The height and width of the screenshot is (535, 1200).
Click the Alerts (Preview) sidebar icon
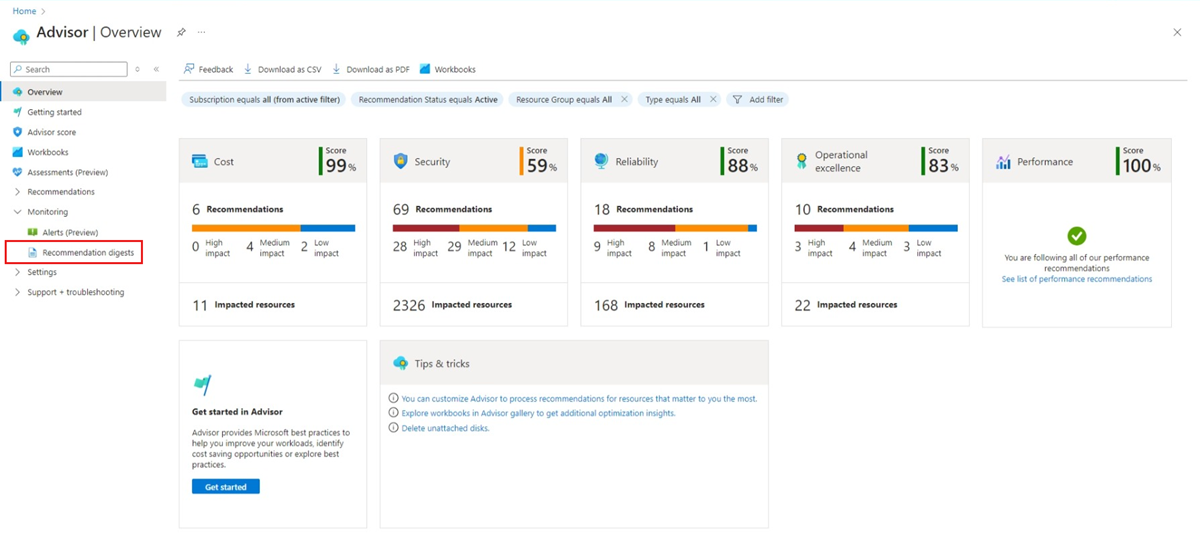tap(32, 232)
